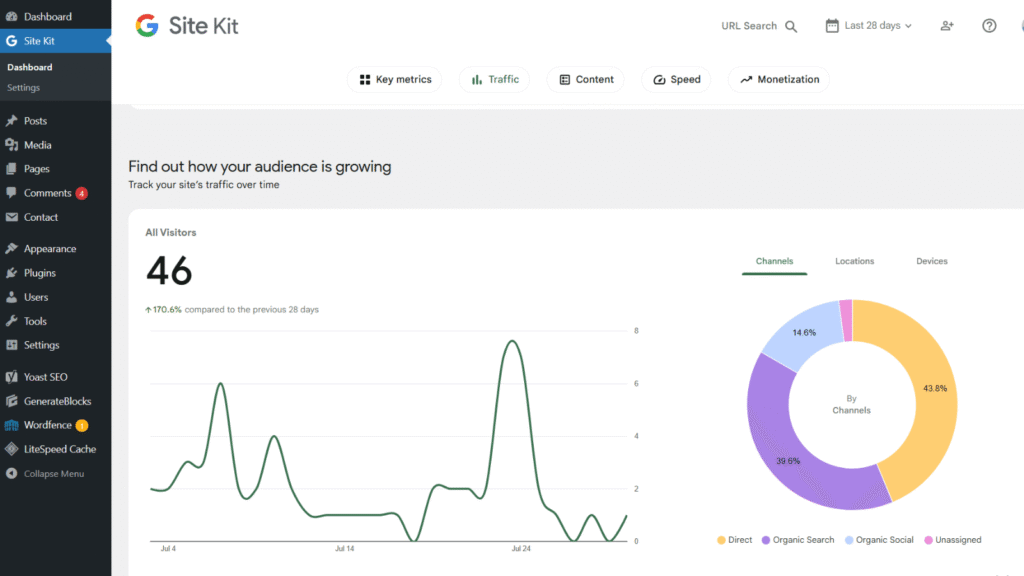Viewport: 1024px width, 576px height.
Task: Click the Plugins plug icon
Action: pos(11,273)
